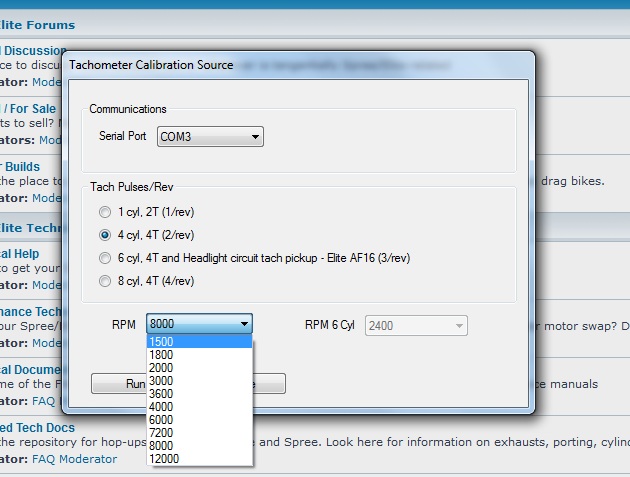
Task: Select the 1 cyl, 2T radio option
Action: tap(105, 212)
